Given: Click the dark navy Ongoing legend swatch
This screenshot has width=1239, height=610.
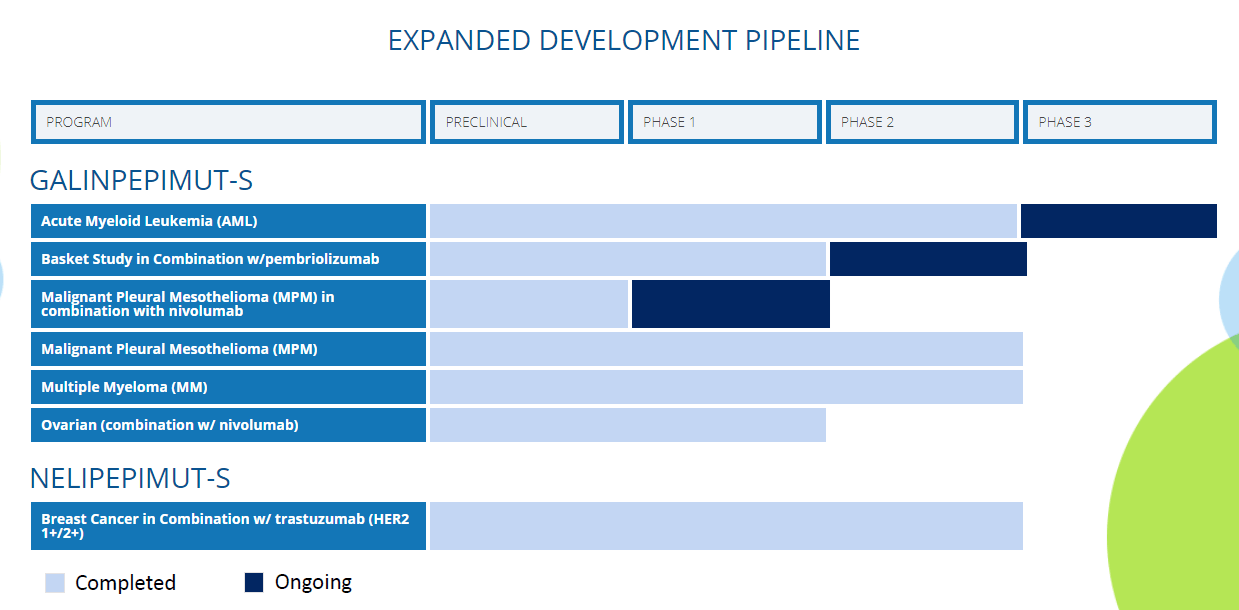Looking at the screenshot, I should point(254,582).
